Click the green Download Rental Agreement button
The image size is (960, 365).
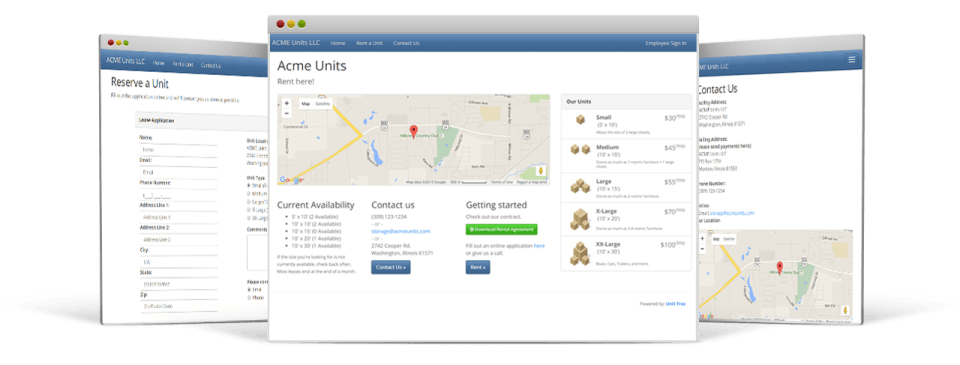[501, 229]
